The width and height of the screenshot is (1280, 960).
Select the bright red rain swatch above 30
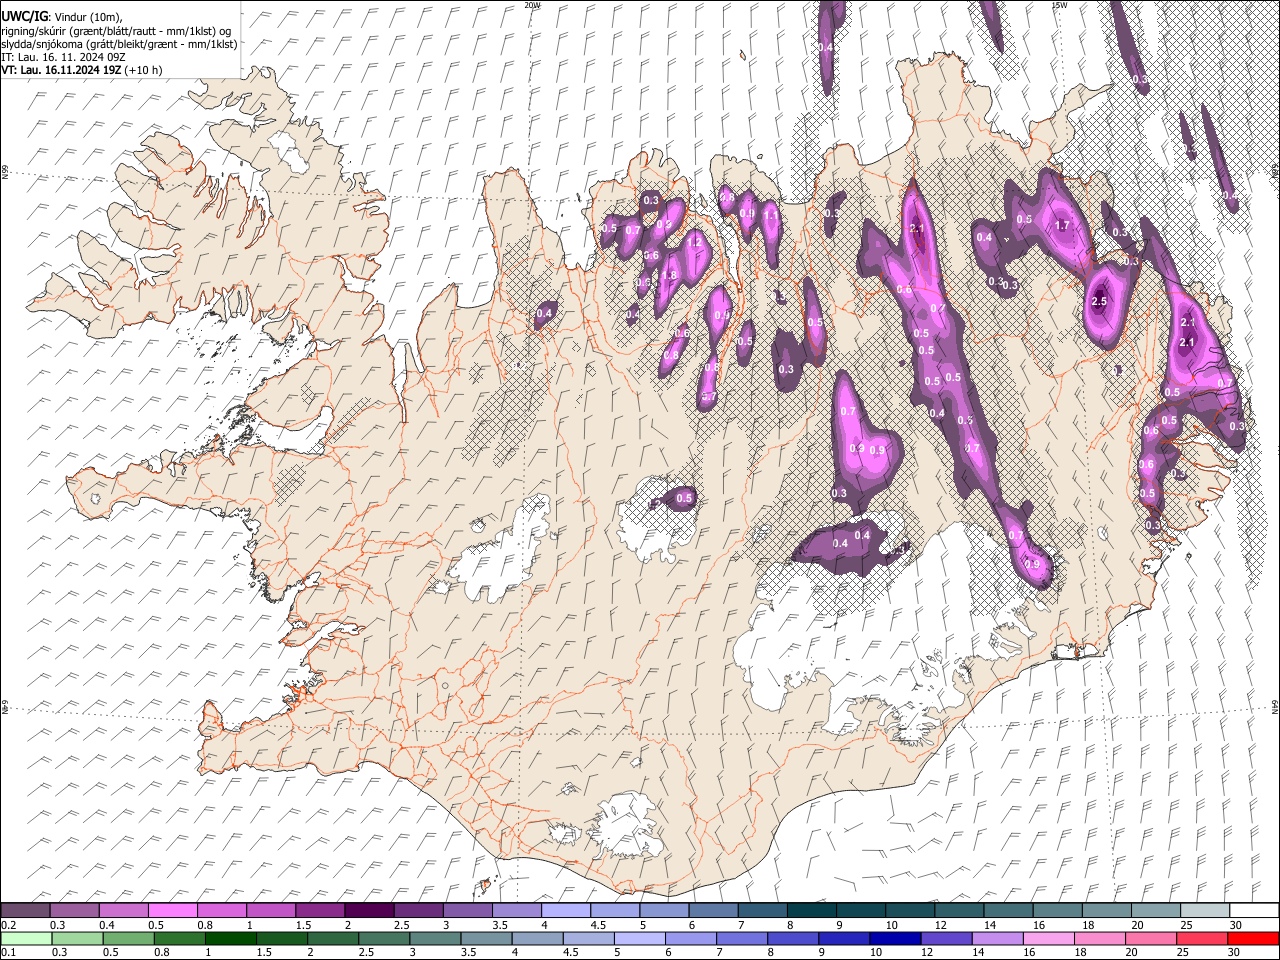[x=1253, y=938]
